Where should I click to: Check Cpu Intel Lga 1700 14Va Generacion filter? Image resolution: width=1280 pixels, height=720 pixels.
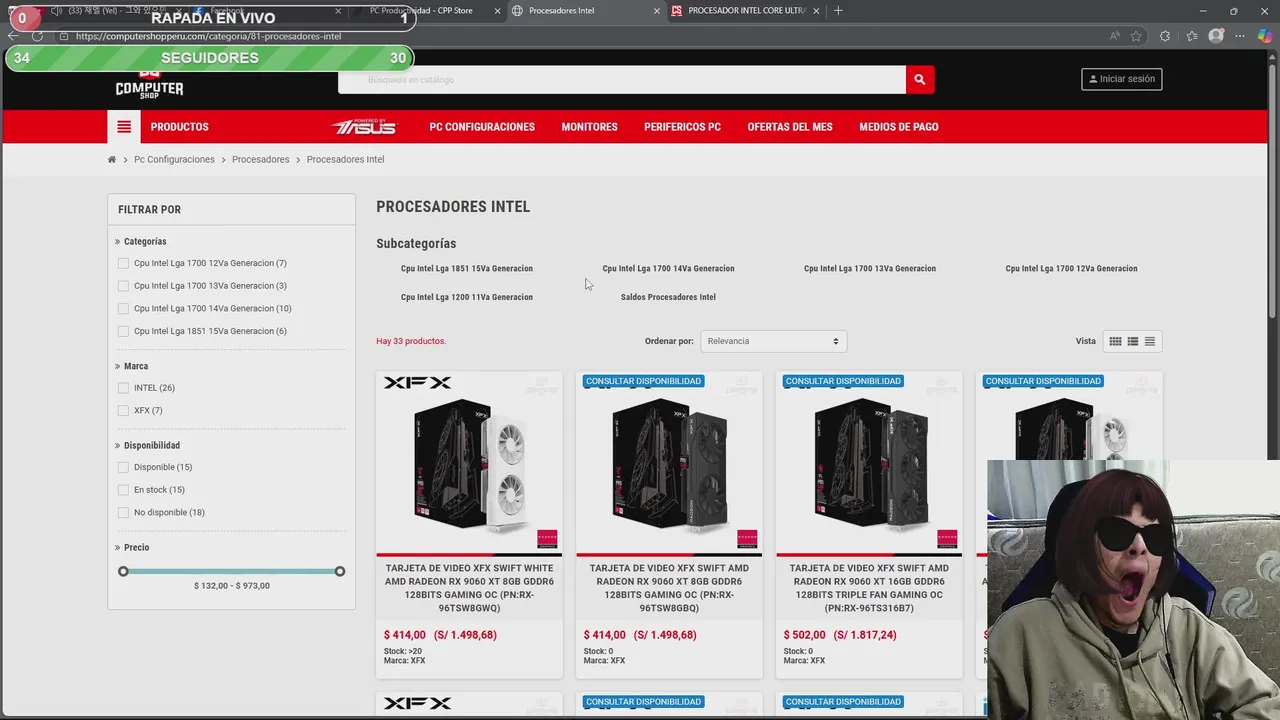123,309
